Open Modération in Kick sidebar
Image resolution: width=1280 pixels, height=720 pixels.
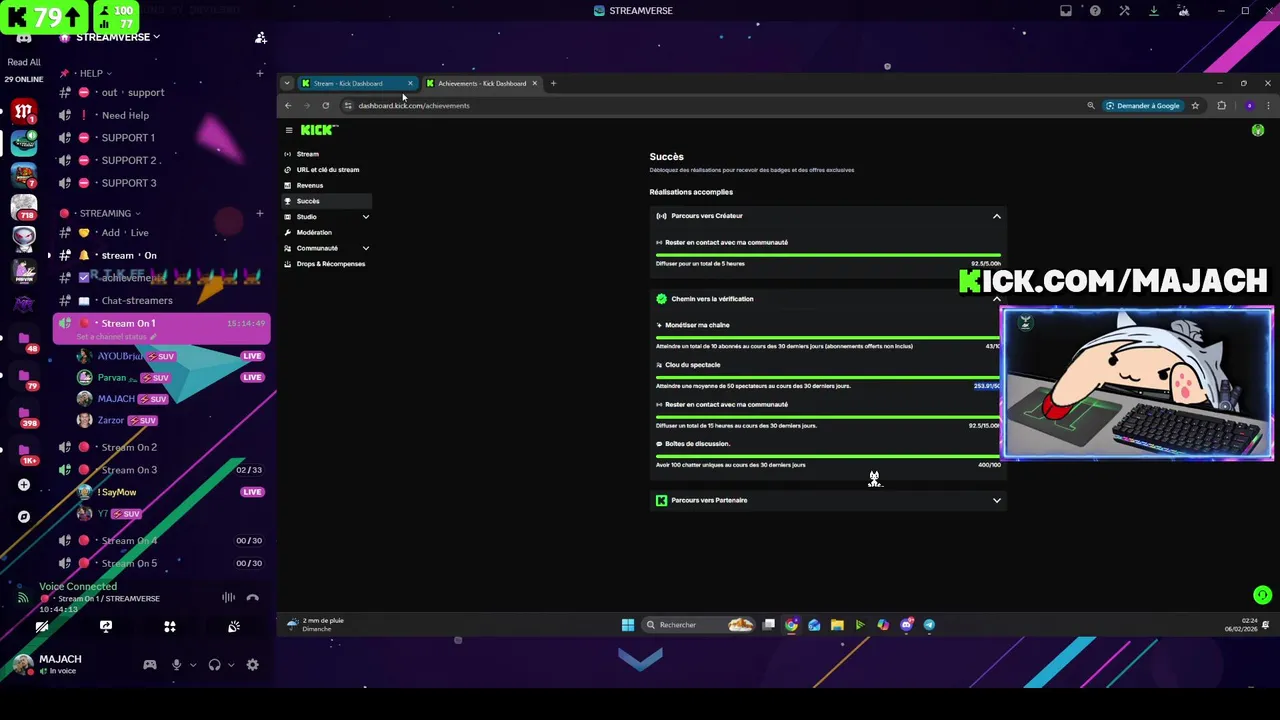313,232
